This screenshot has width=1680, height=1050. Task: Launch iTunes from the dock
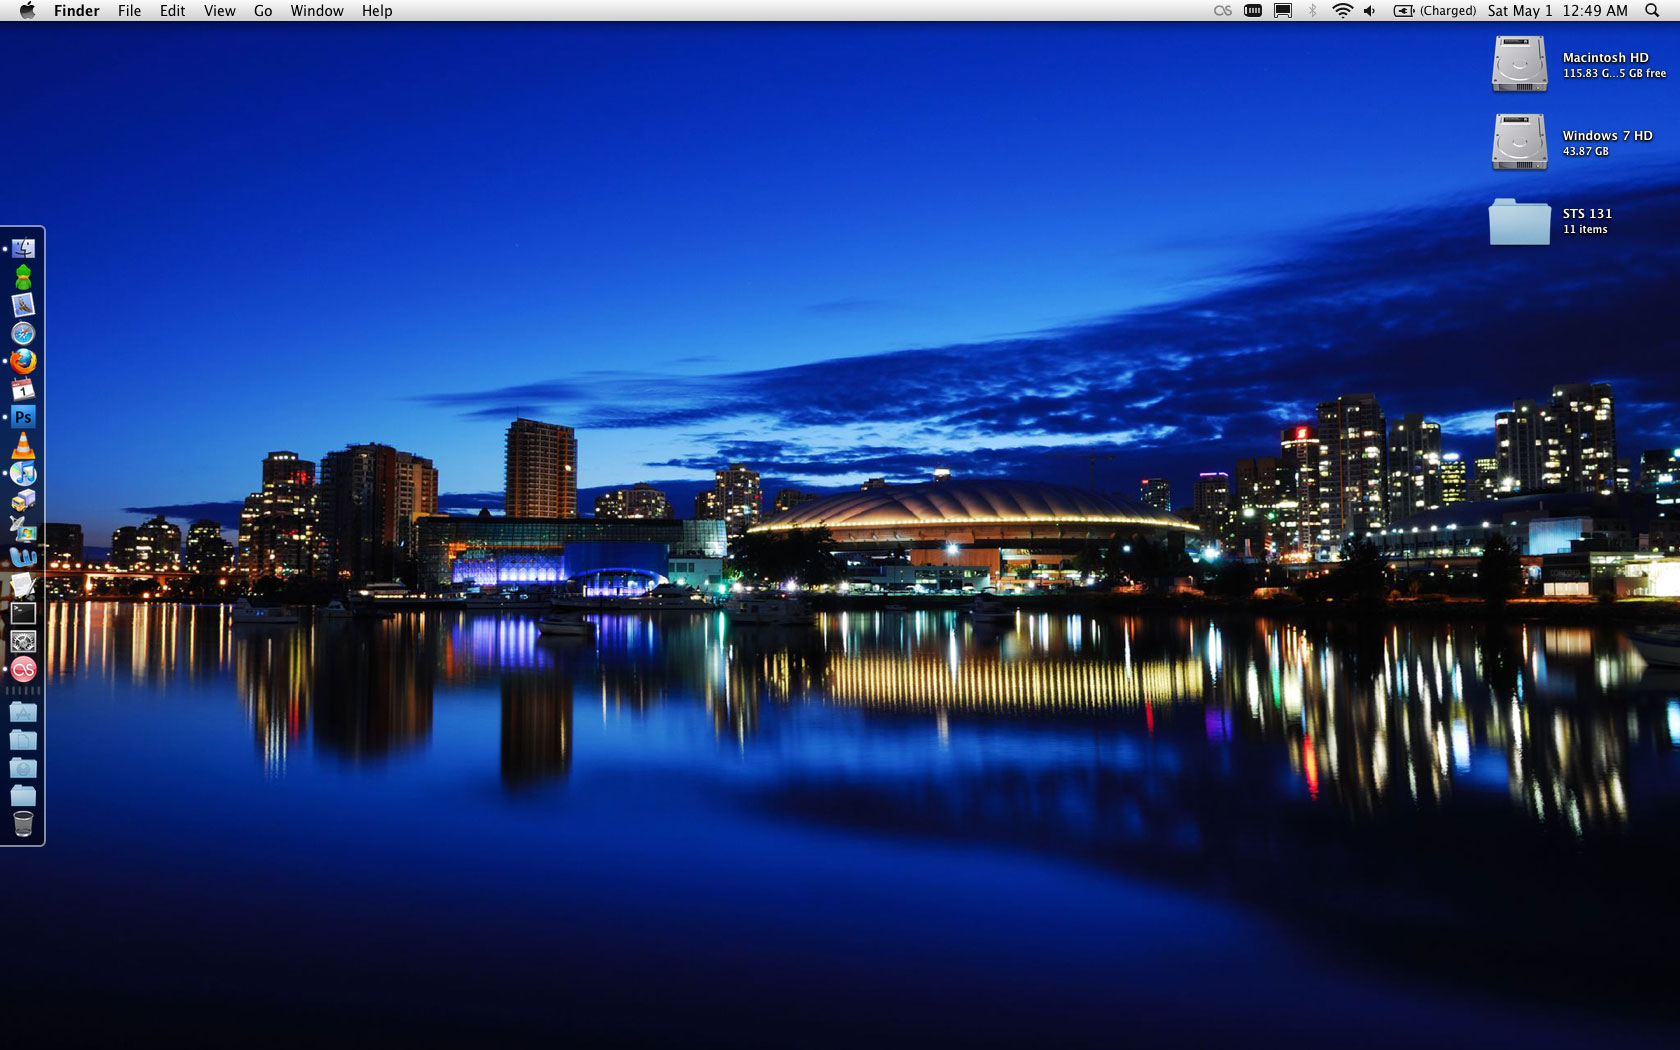[23, 473]
